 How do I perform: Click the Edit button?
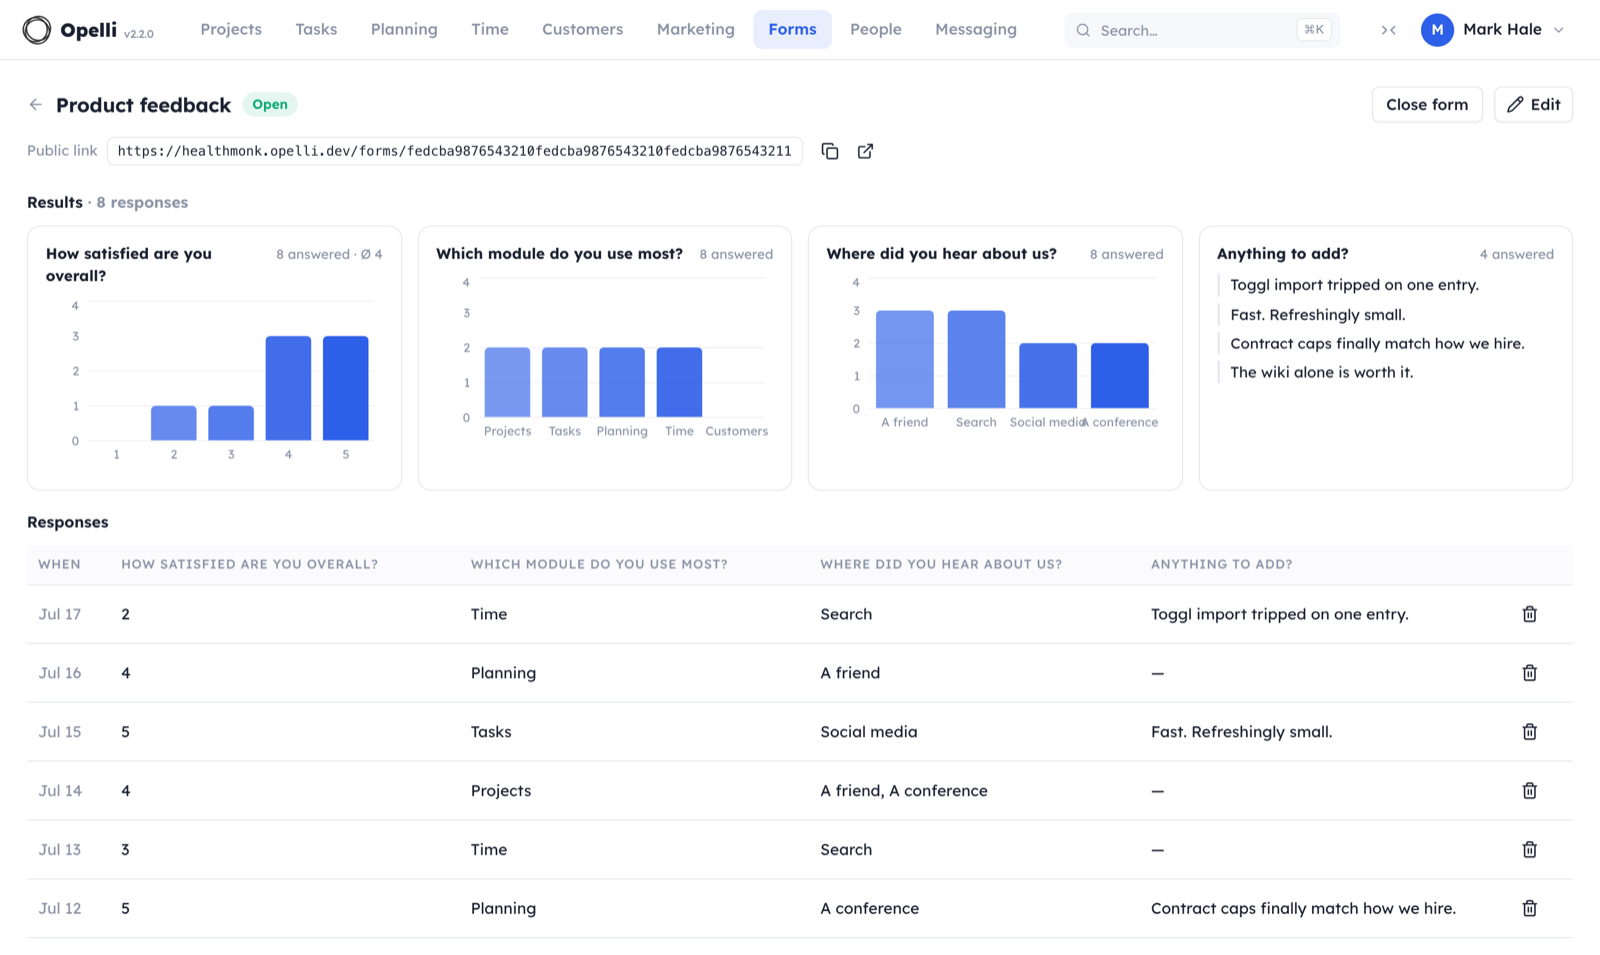click(x=1533, y=105)
